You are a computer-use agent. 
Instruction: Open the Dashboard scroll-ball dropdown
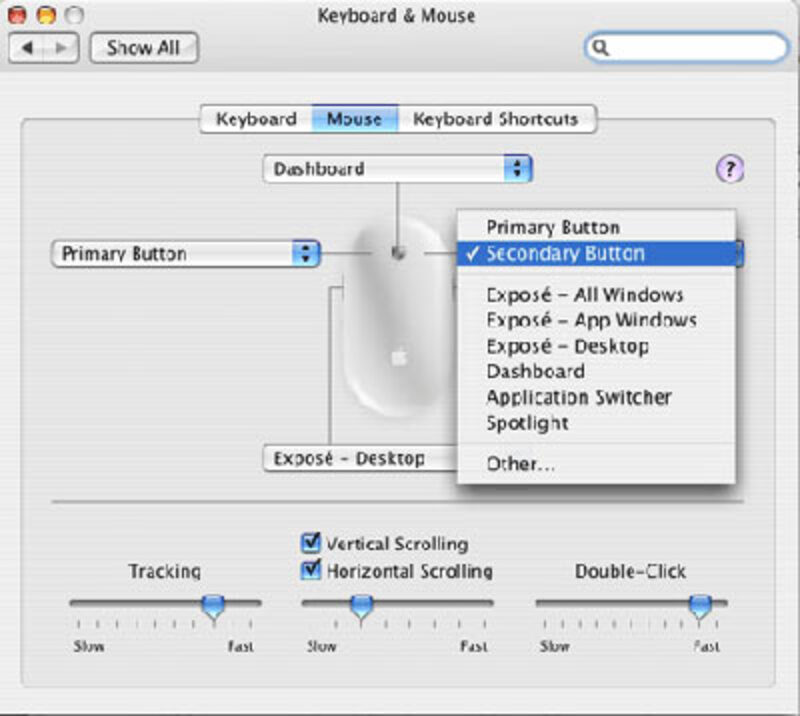tap(397, 169)
